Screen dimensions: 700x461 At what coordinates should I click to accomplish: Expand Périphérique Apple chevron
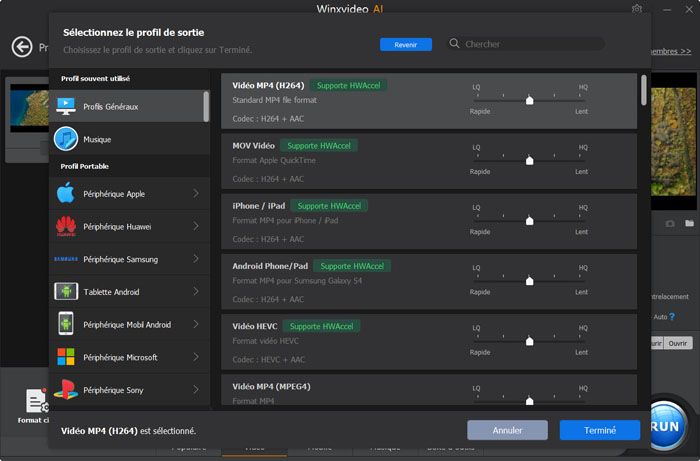tap(196, 193)
